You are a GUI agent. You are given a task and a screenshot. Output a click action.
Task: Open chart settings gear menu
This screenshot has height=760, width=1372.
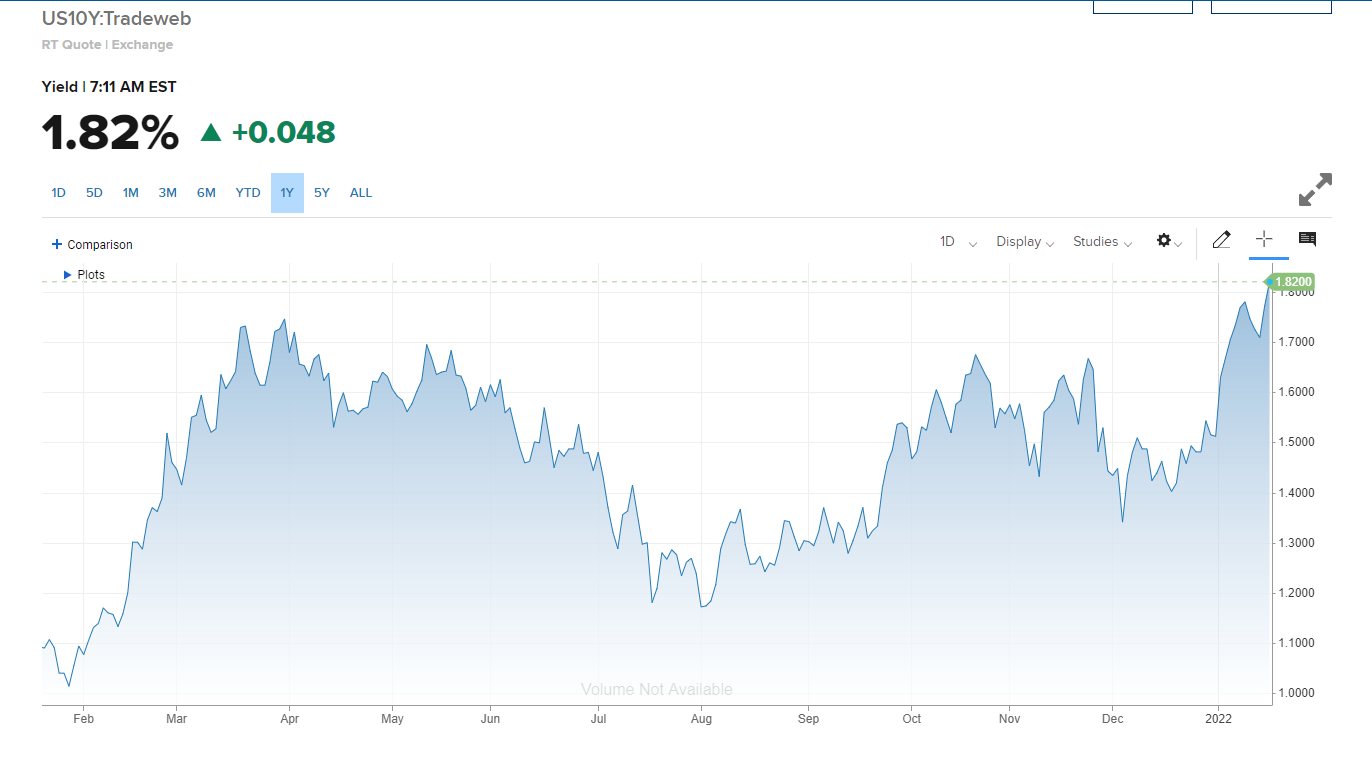1169,241
